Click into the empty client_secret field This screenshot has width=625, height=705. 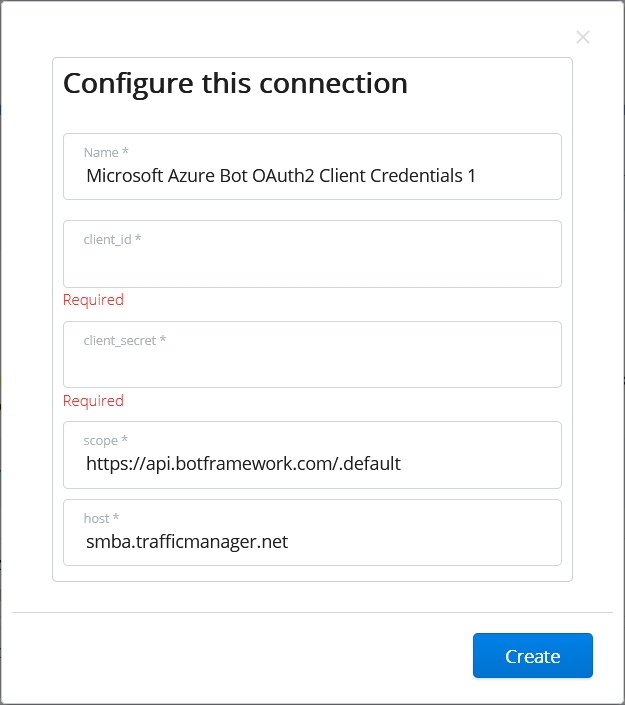point(312,364)
